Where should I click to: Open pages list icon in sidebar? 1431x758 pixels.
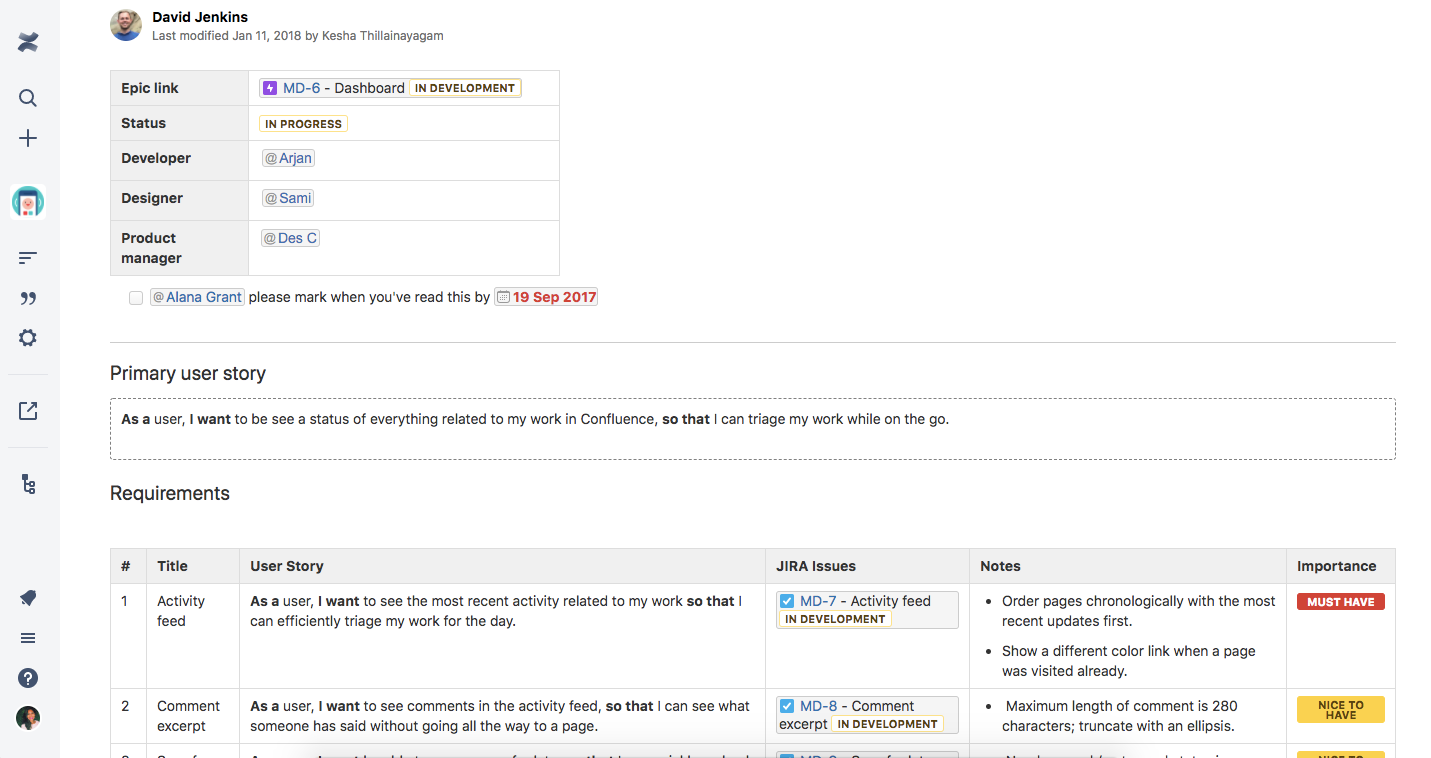(x=28, y=258)
